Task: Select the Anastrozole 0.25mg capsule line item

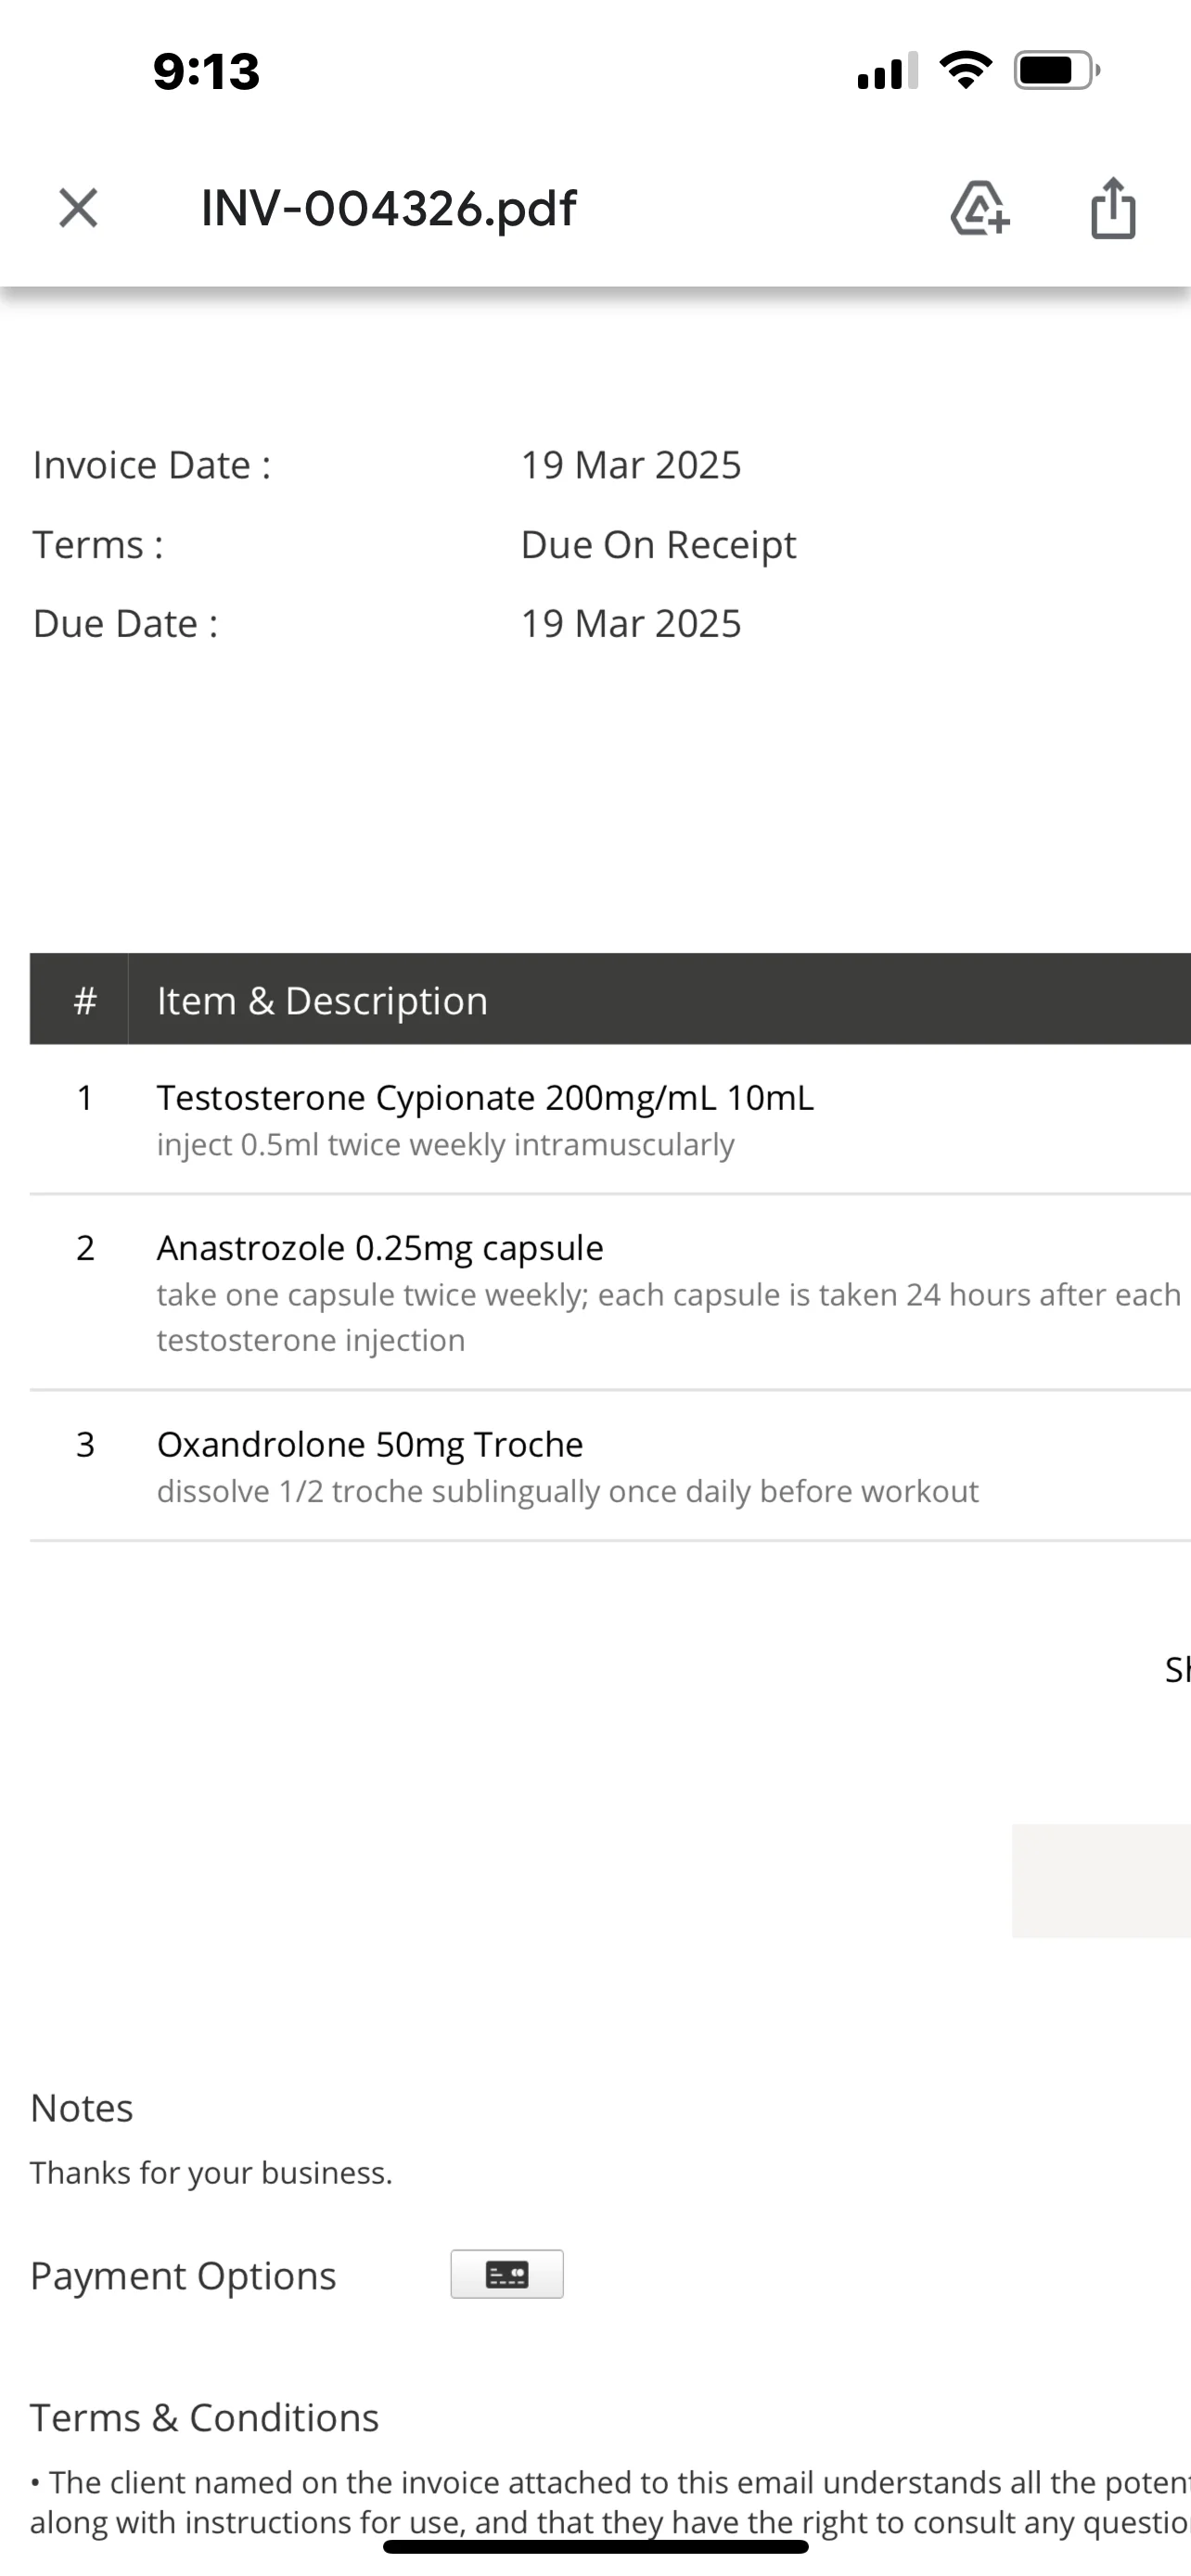Action: [610, 1292]
